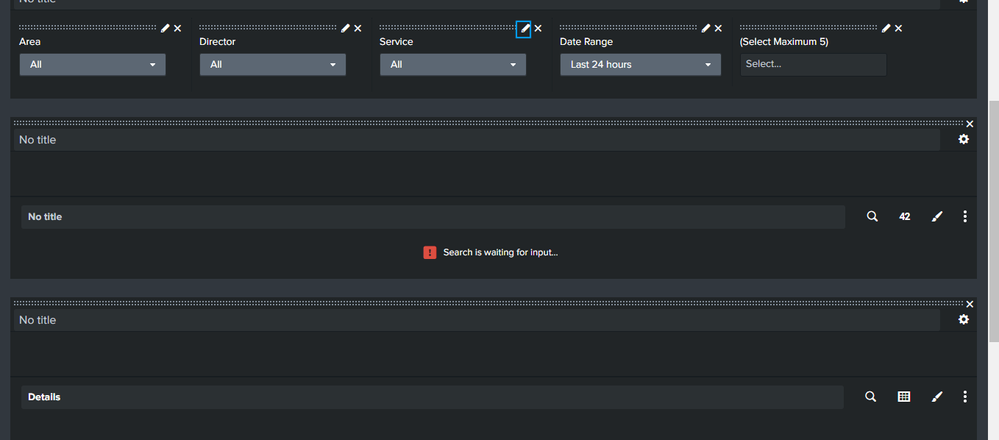Open the Area dropdown
The image size is (999, 440).
(x=92, y=65)
